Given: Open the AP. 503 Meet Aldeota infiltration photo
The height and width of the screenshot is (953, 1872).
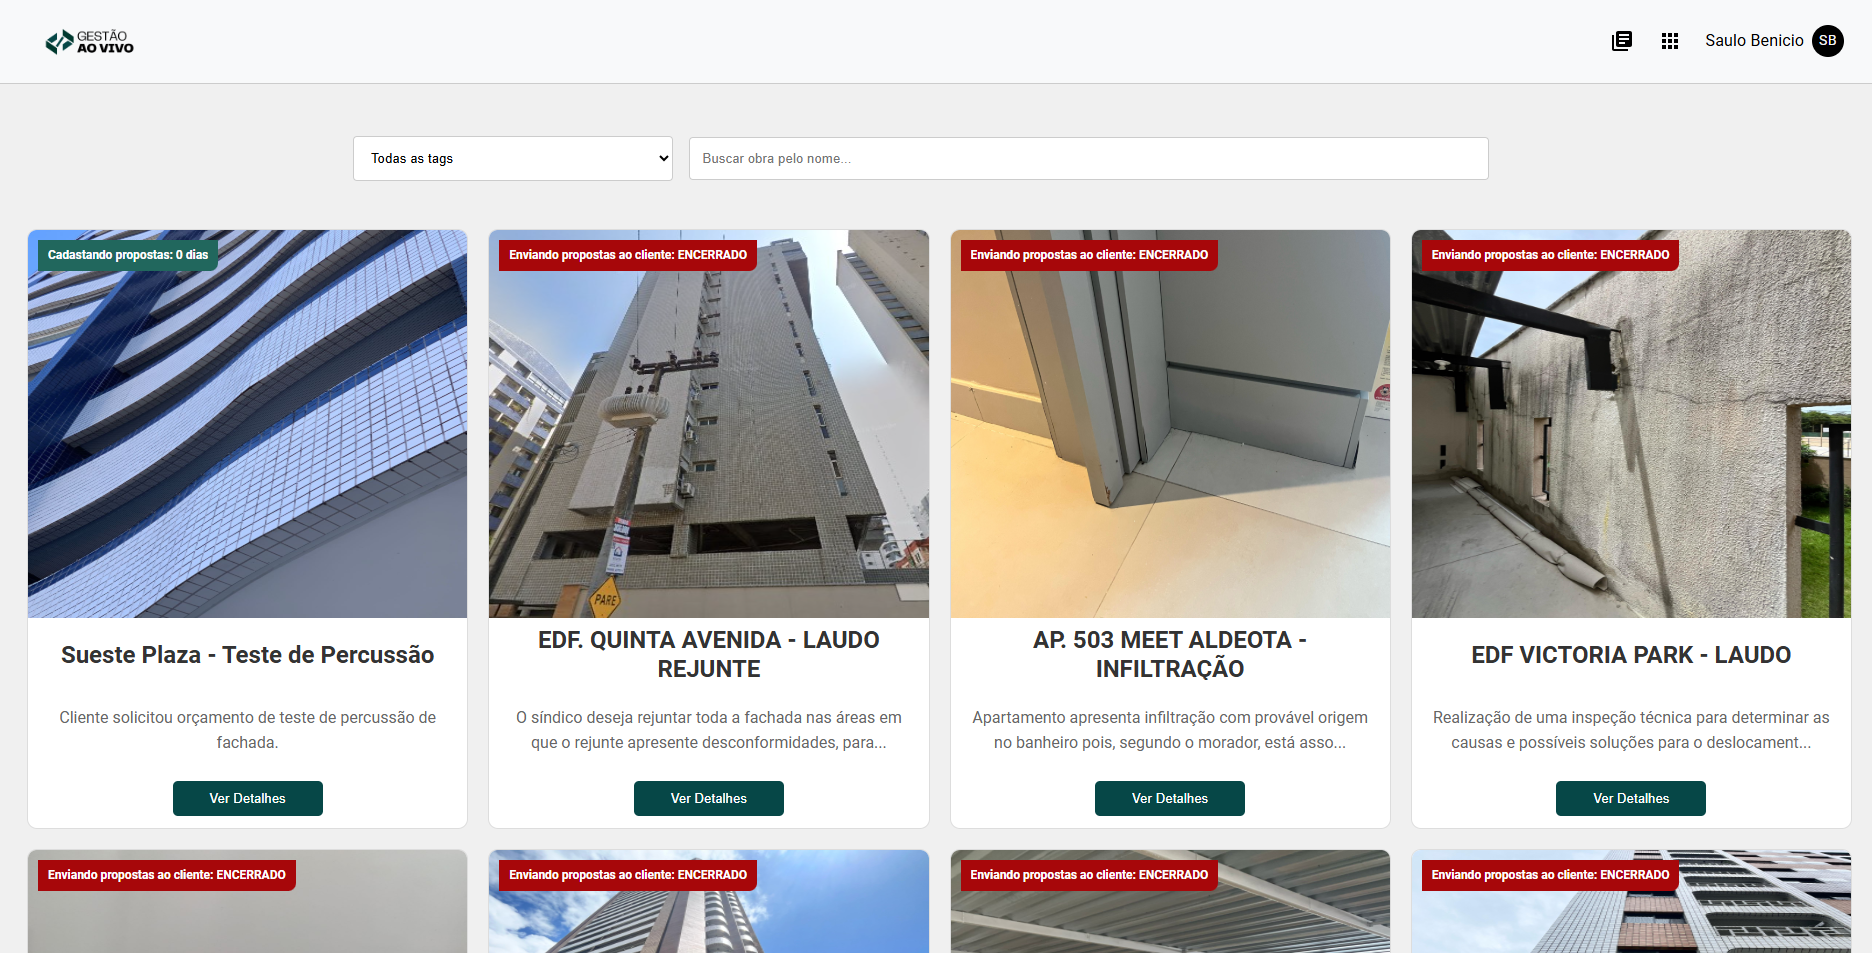Looking at the screenshot, I should click(x=1170, y=424).
